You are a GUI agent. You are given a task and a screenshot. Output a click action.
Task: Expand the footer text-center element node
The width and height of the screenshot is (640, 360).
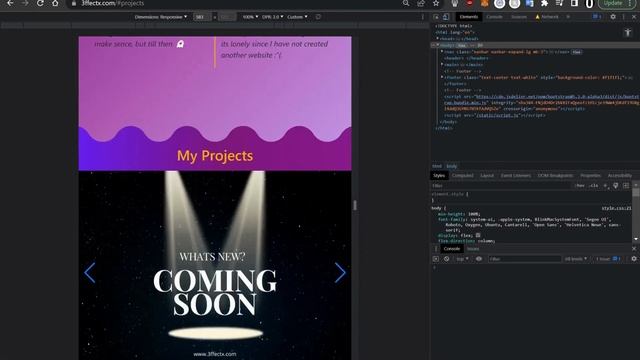point(442,77)
